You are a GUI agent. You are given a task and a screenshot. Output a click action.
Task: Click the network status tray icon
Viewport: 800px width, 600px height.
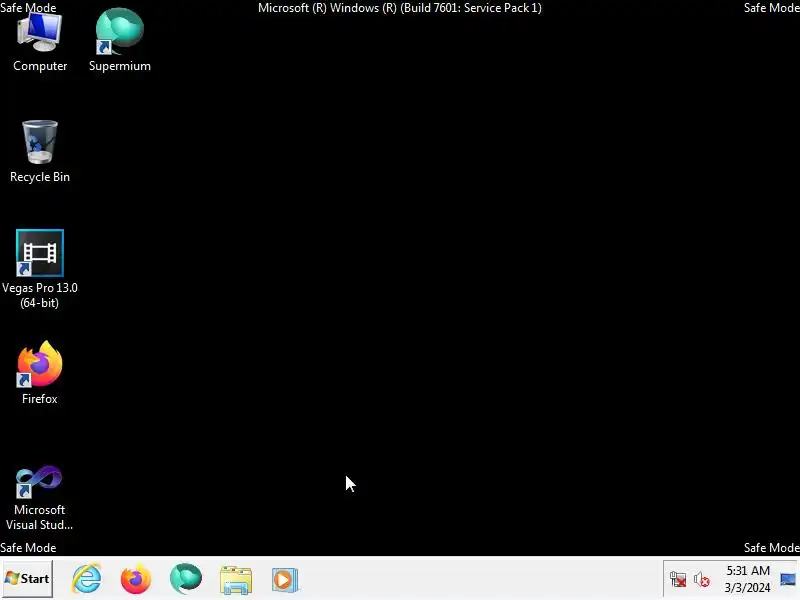pos(678,580)
